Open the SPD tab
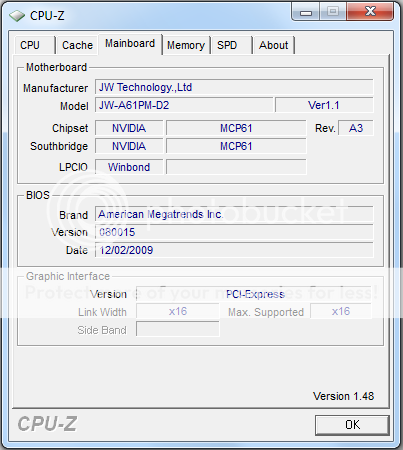Image resolution: width=403 pixels, height=450 pixels. (x=231, y=45)
